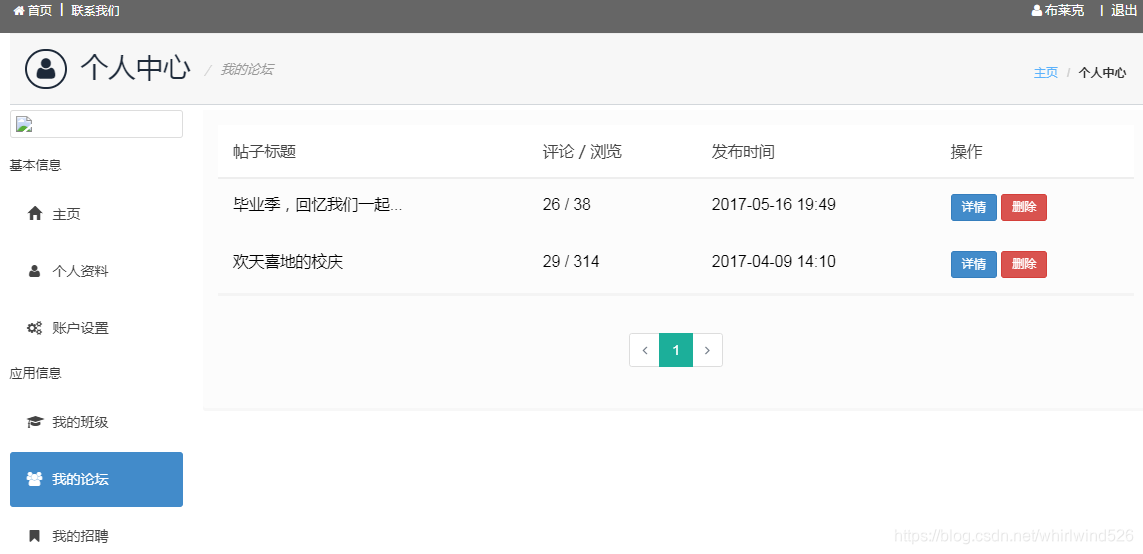This screenshot has height=554, width=1143.
Task: Open 主页 in the sidebar menu
Action: click(96, 214)
